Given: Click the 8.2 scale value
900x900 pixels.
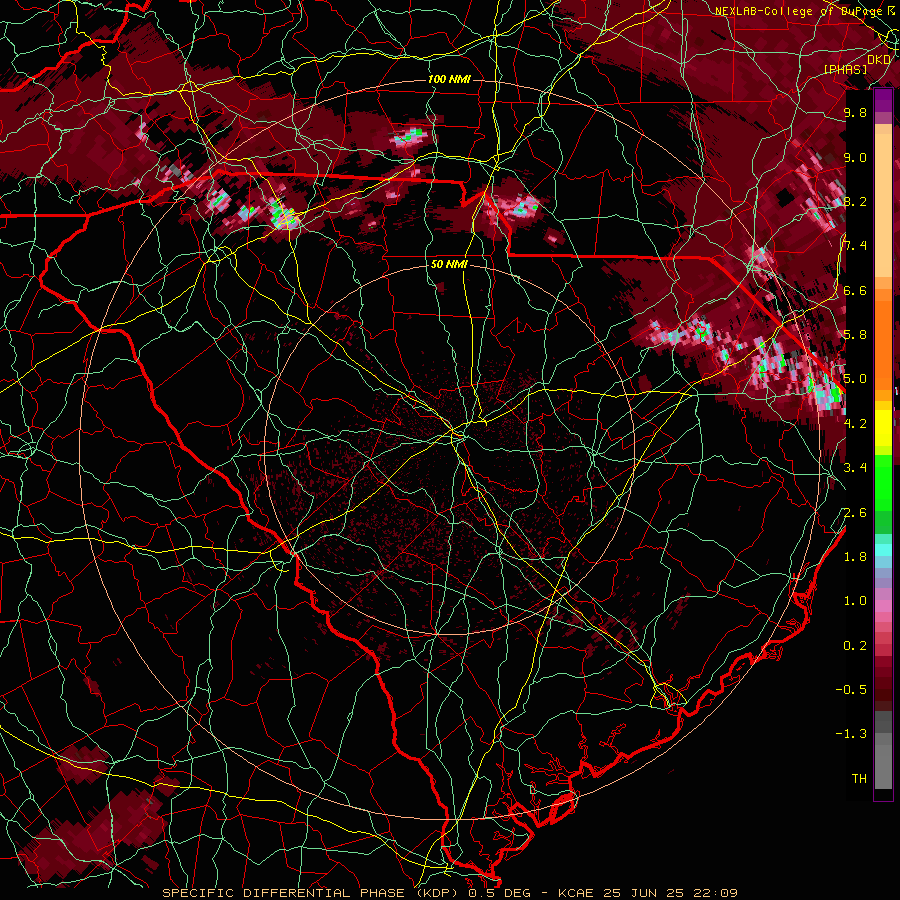Looking at the screenshot, I should [855, 201].
